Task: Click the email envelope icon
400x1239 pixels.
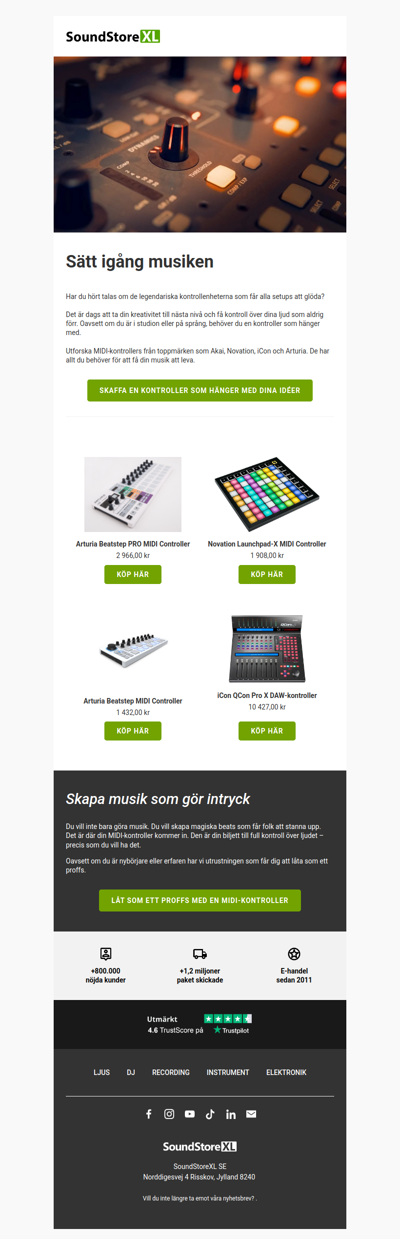Action: [251, 1114]
